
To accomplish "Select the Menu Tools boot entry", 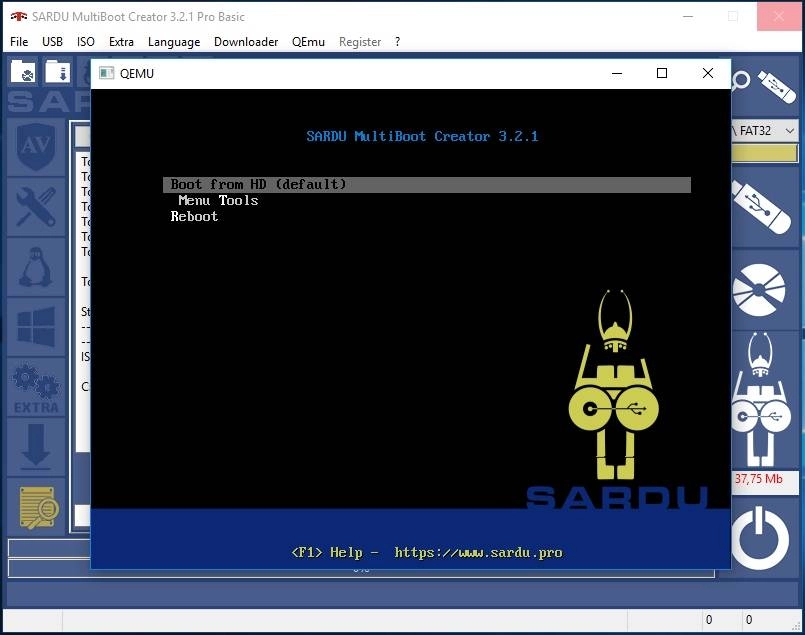I will [218, 200].
